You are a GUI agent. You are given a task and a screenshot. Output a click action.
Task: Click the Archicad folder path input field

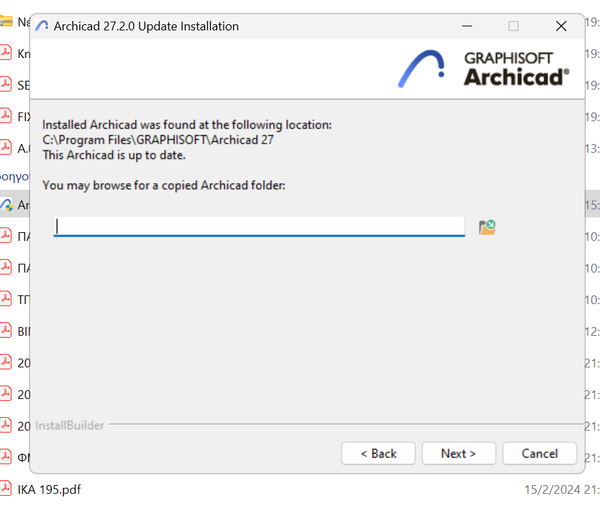coord(259,227)
